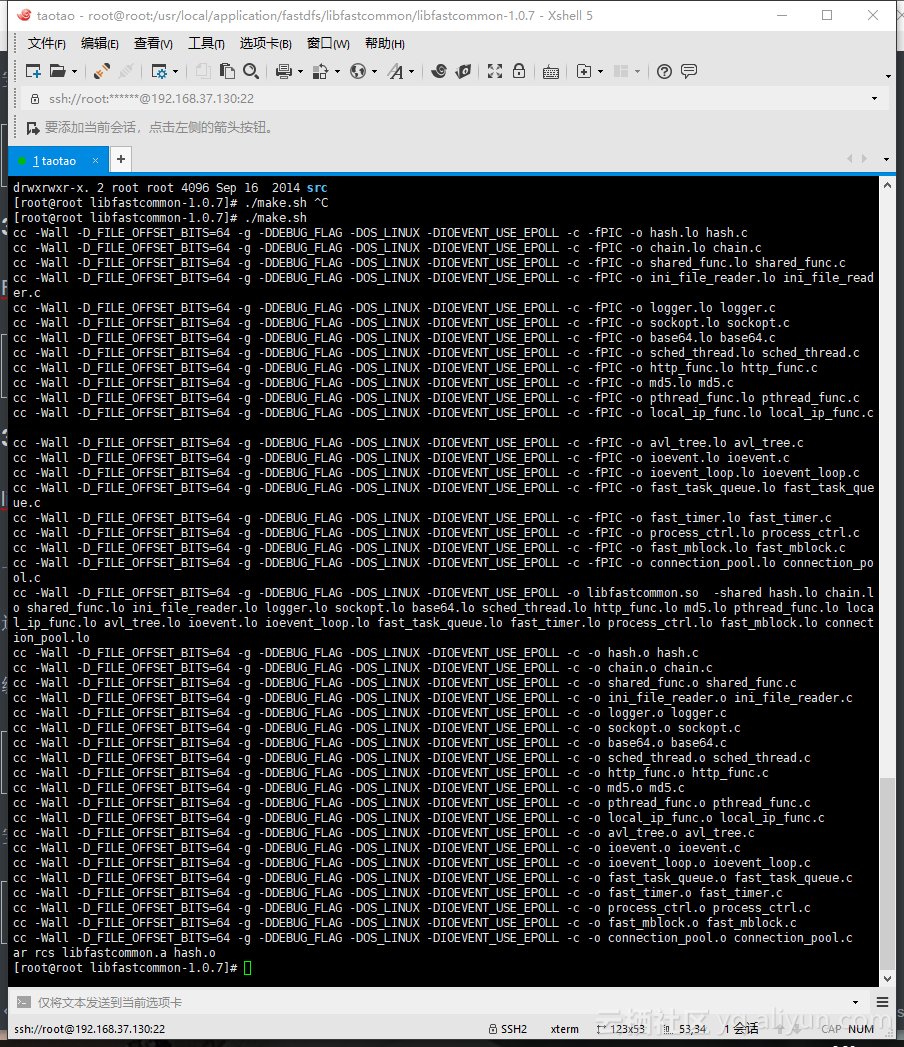This screenshot has width=904, height=1047.
Task: Click the Disconnect toolbar icon
Action: click(x=102, y=71)
